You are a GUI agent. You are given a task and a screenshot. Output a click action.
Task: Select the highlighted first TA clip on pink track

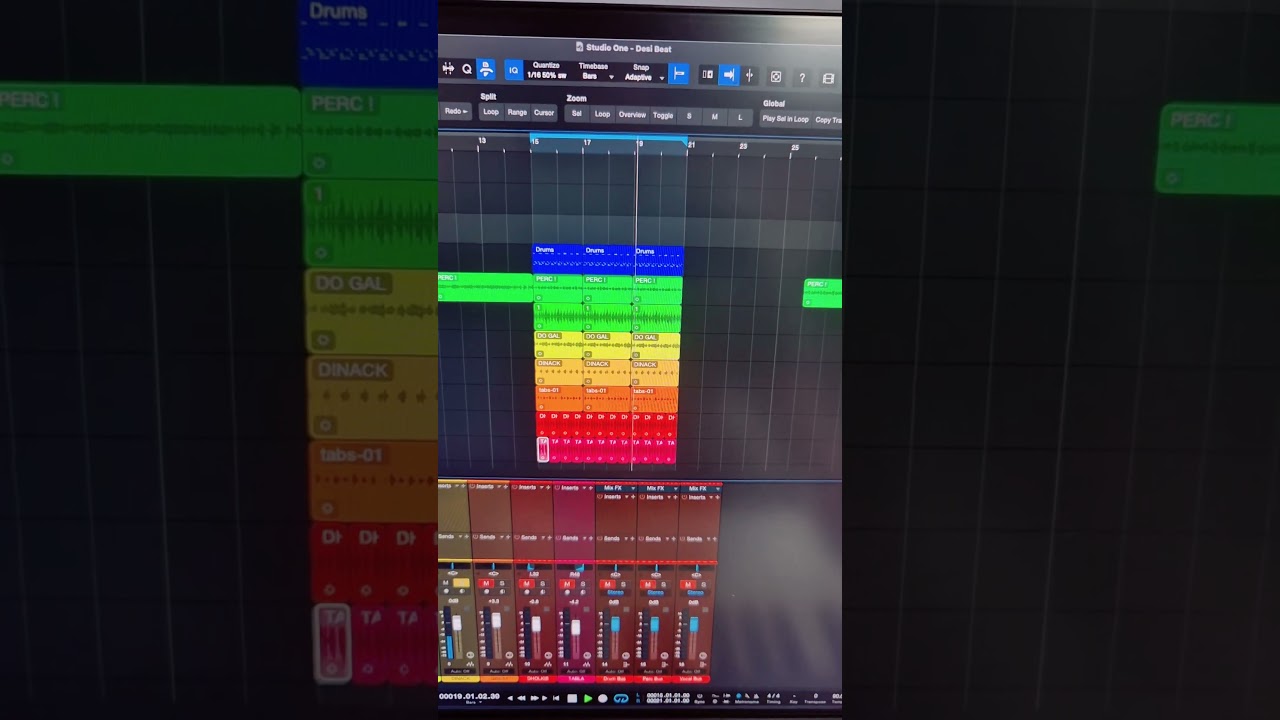point(543,449)
